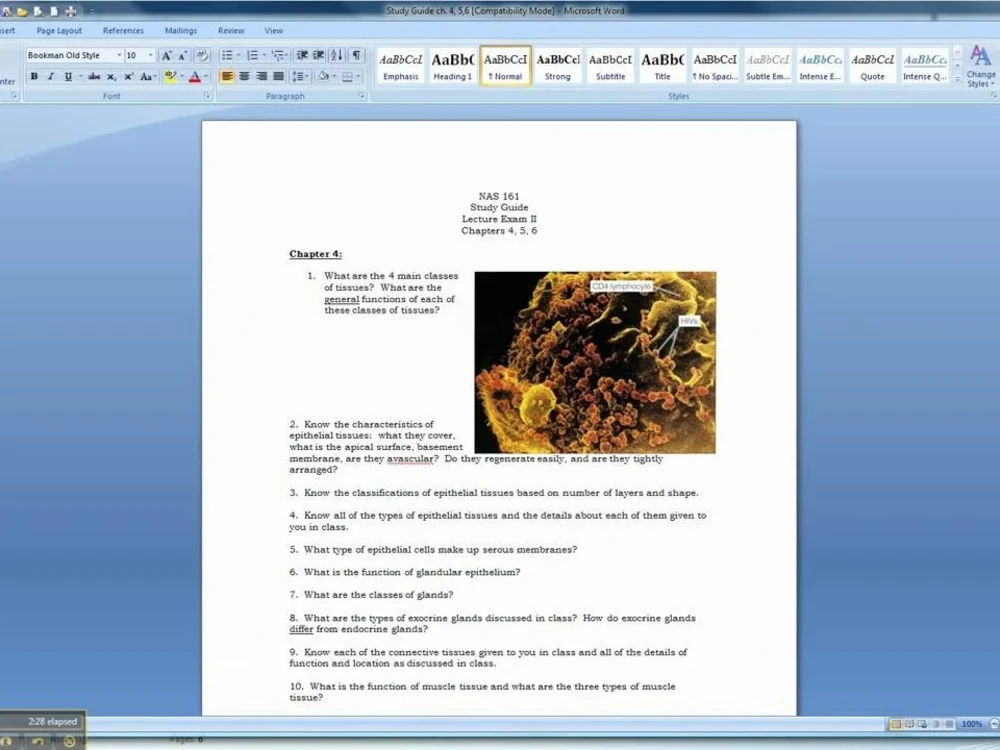Image resolution: width=1000 pixels, height=750 pixels.
Task: Click the font color red A swatch
Action: click(x=195, y=77)
